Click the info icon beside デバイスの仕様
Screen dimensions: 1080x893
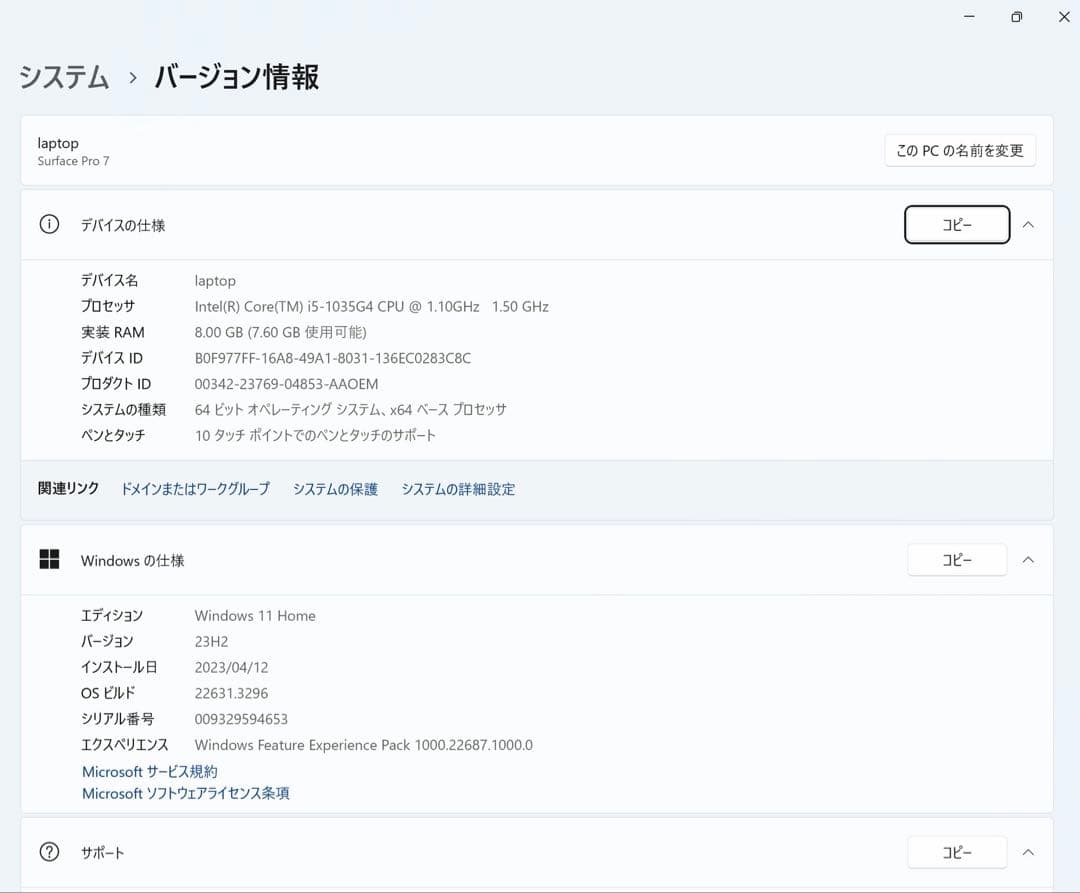[49, 224]
